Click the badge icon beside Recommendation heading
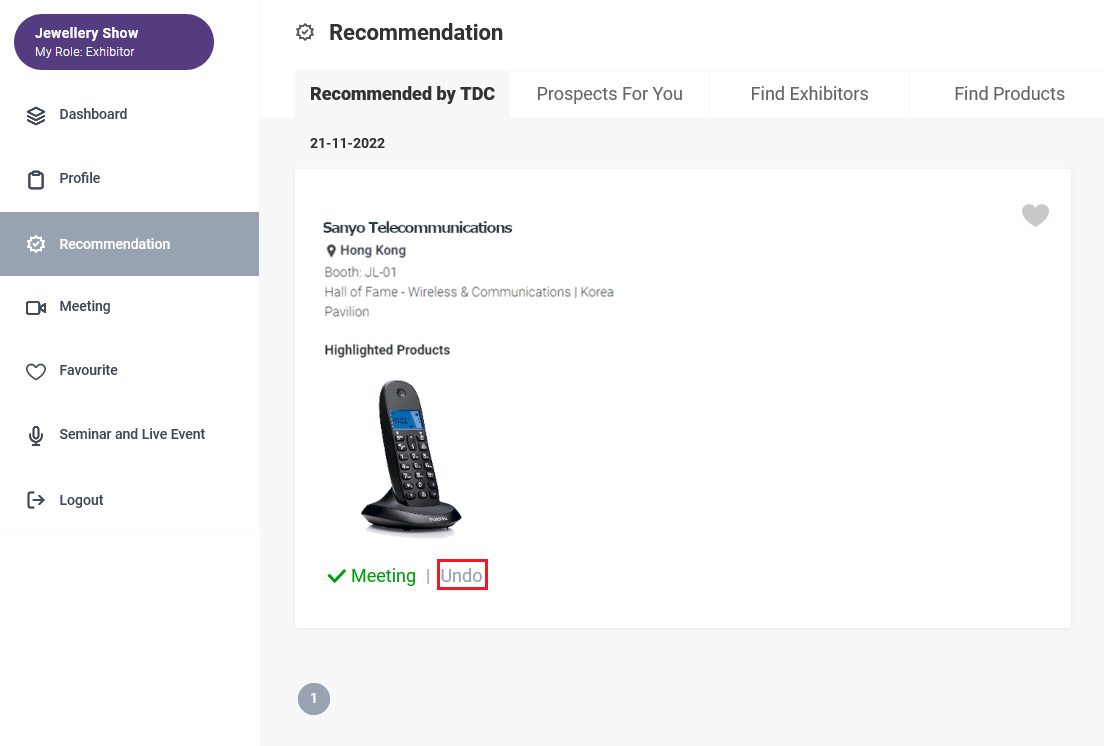 (305, 32)
